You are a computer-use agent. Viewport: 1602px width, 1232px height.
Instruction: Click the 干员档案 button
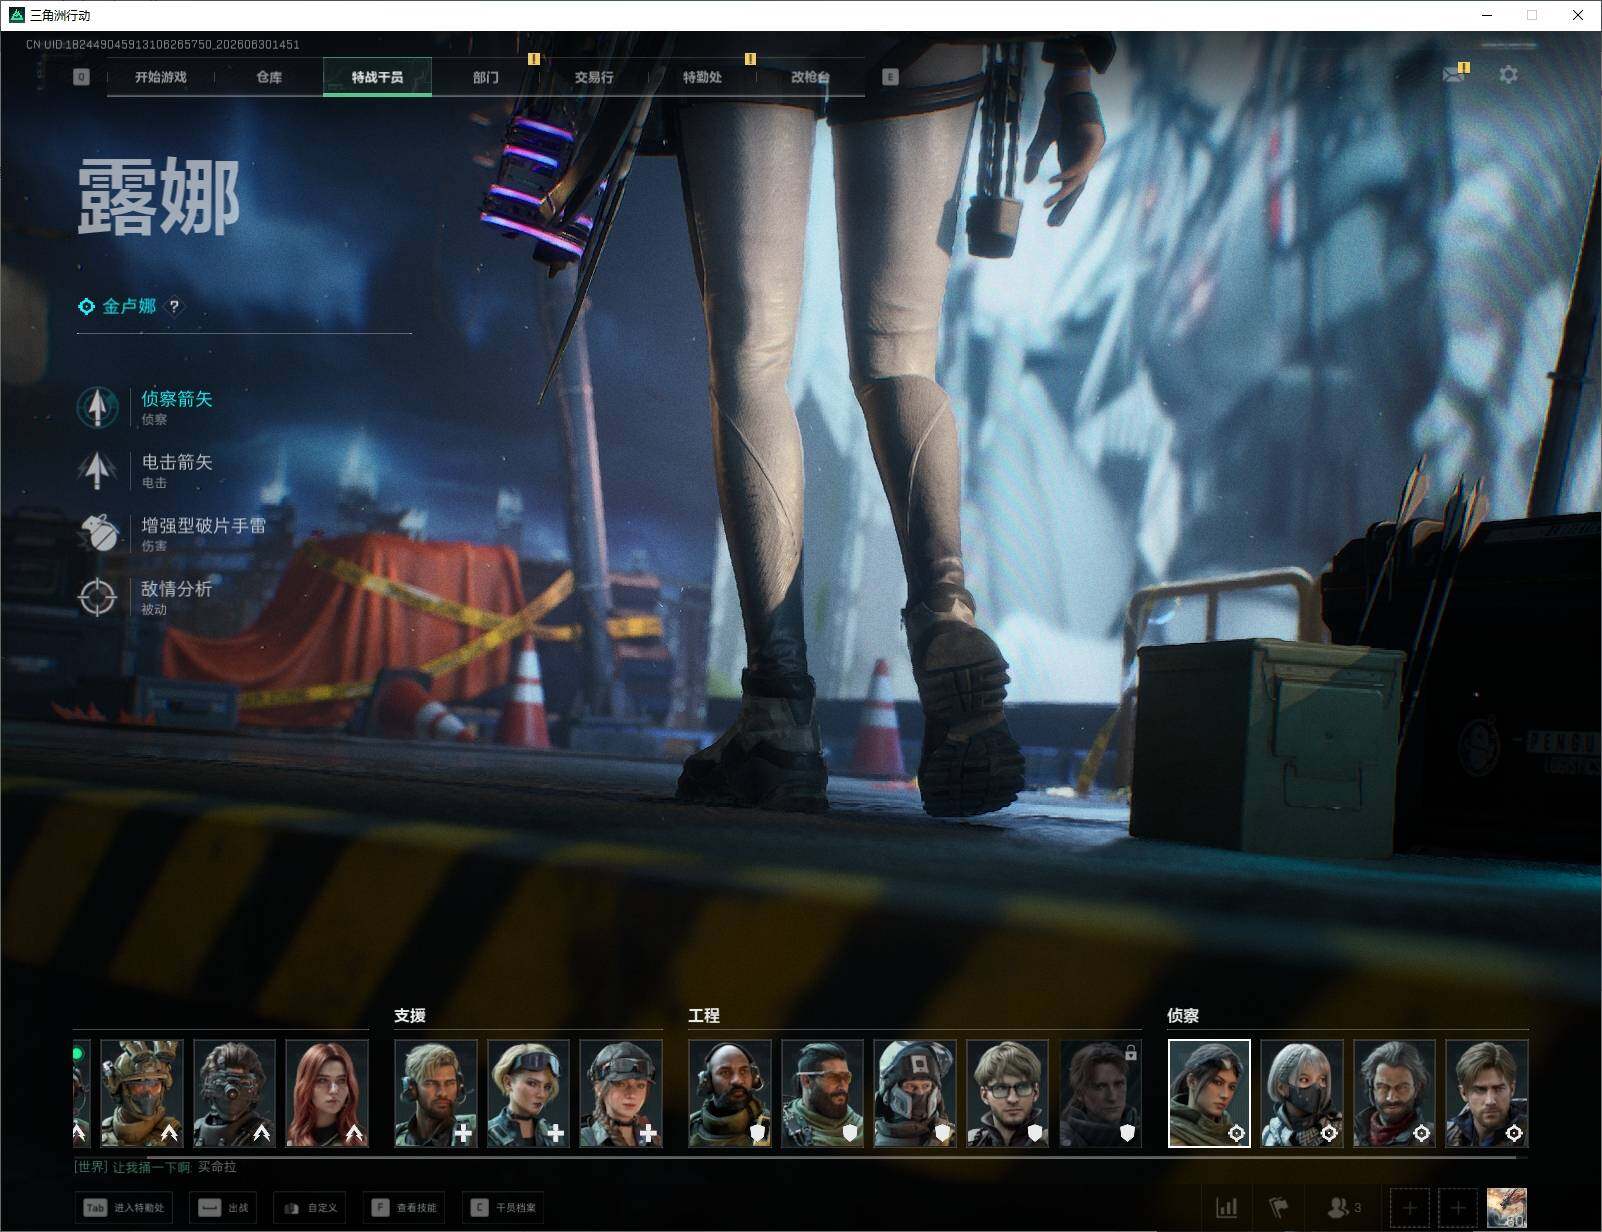tap(504, 1208)
